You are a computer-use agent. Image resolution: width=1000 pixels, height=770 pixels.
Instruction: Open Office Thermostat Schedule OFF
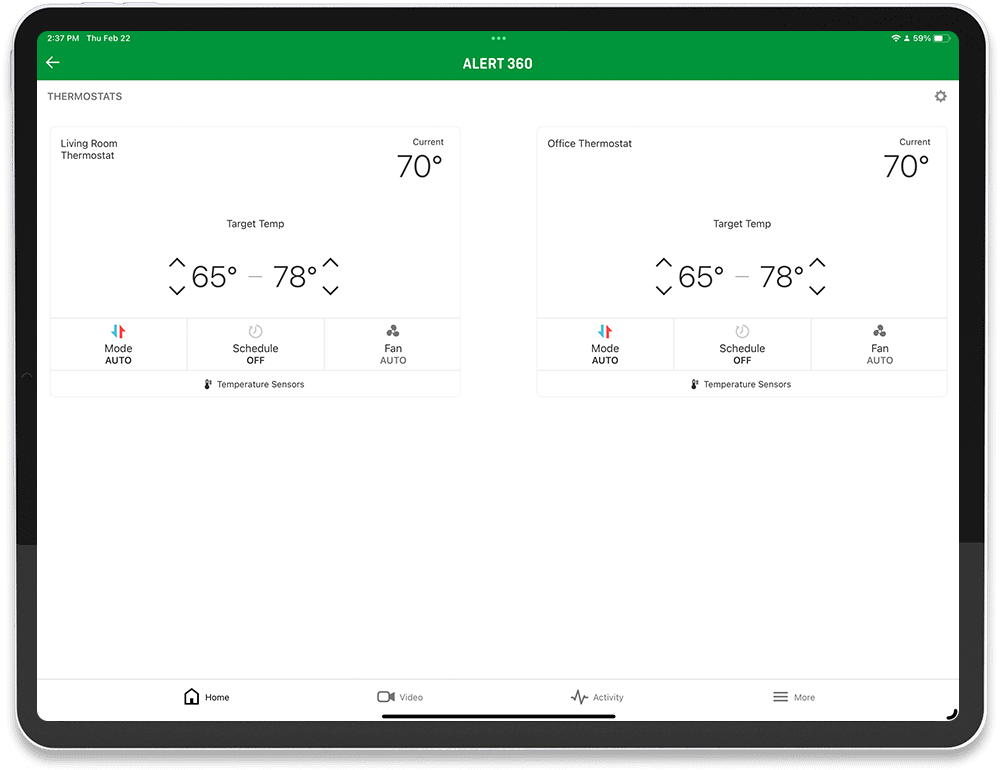coord(742,344)
